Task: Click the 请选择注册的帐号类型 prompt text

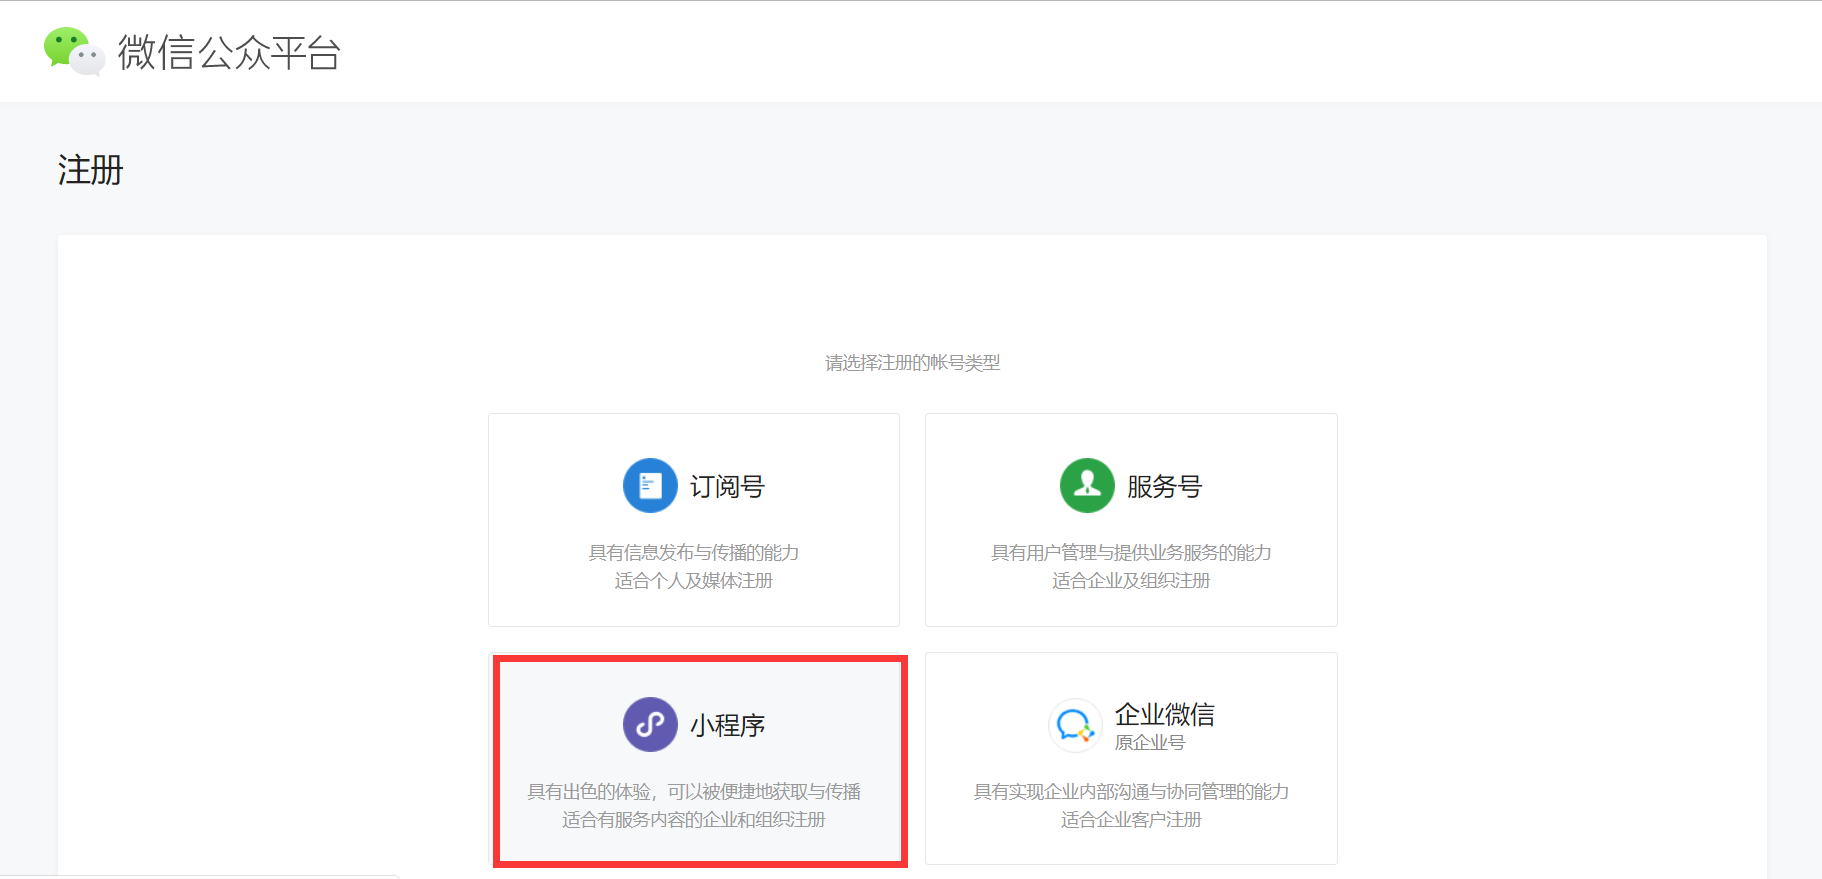Action: [x=912, y=363]
